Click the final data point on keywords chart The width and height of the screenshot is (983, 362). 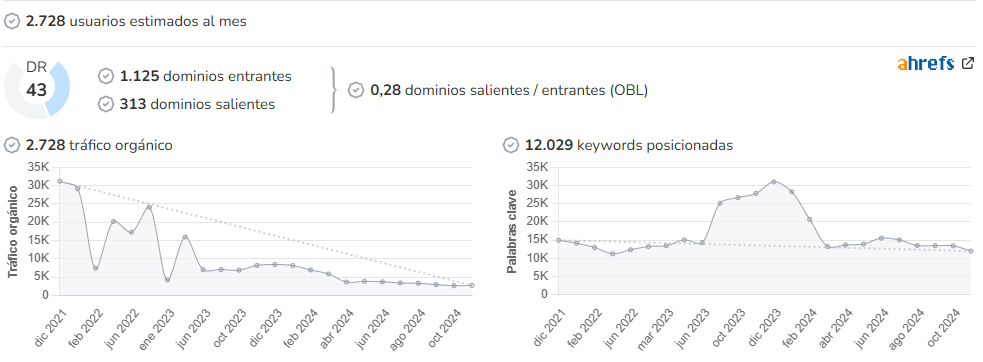tap(971, 251)
